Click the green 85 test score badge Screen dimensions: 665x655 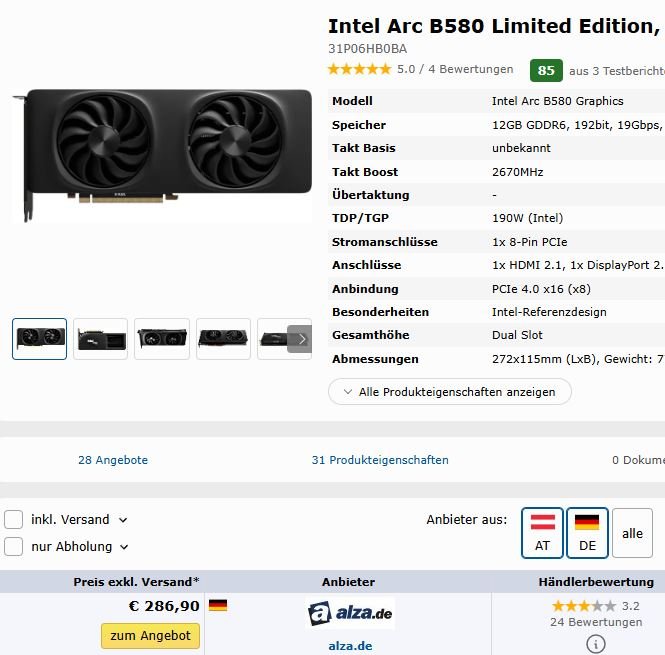click(x=546, y=70)
